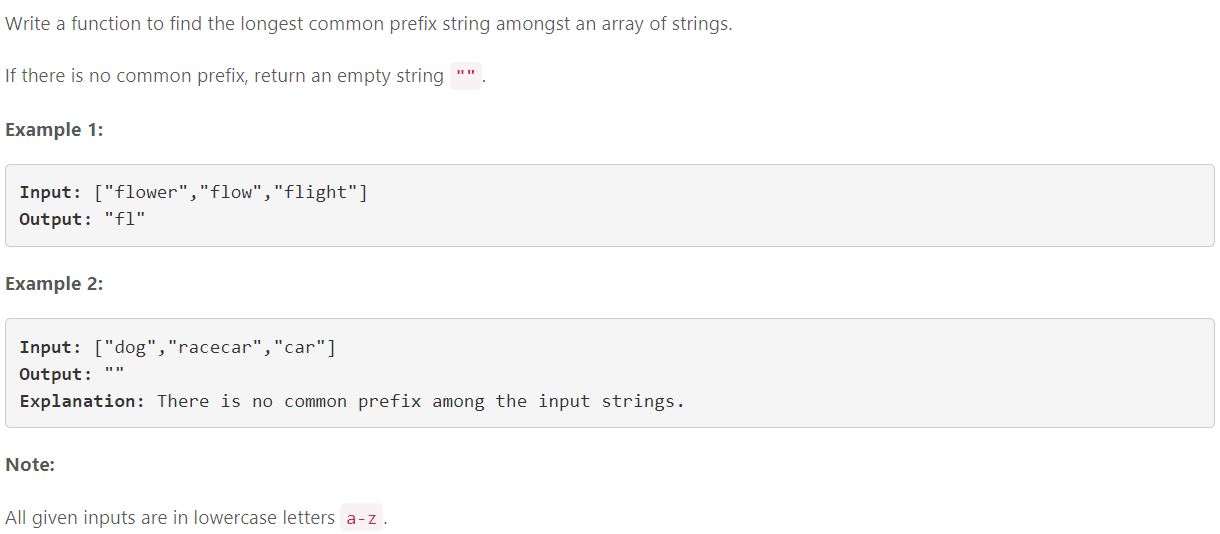Click the "Input:" label in Example 1
This screenshot has height=534, width=1220.
(50, 192)
